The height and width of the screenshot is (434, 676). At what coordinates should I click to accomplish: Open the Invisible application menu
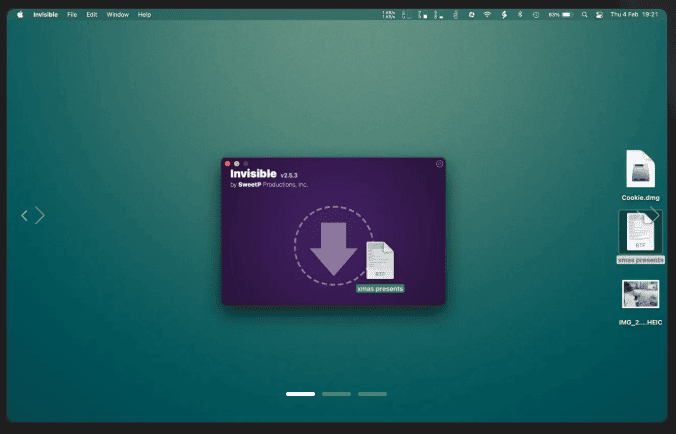pyautogui.click(x=46, y=15)
